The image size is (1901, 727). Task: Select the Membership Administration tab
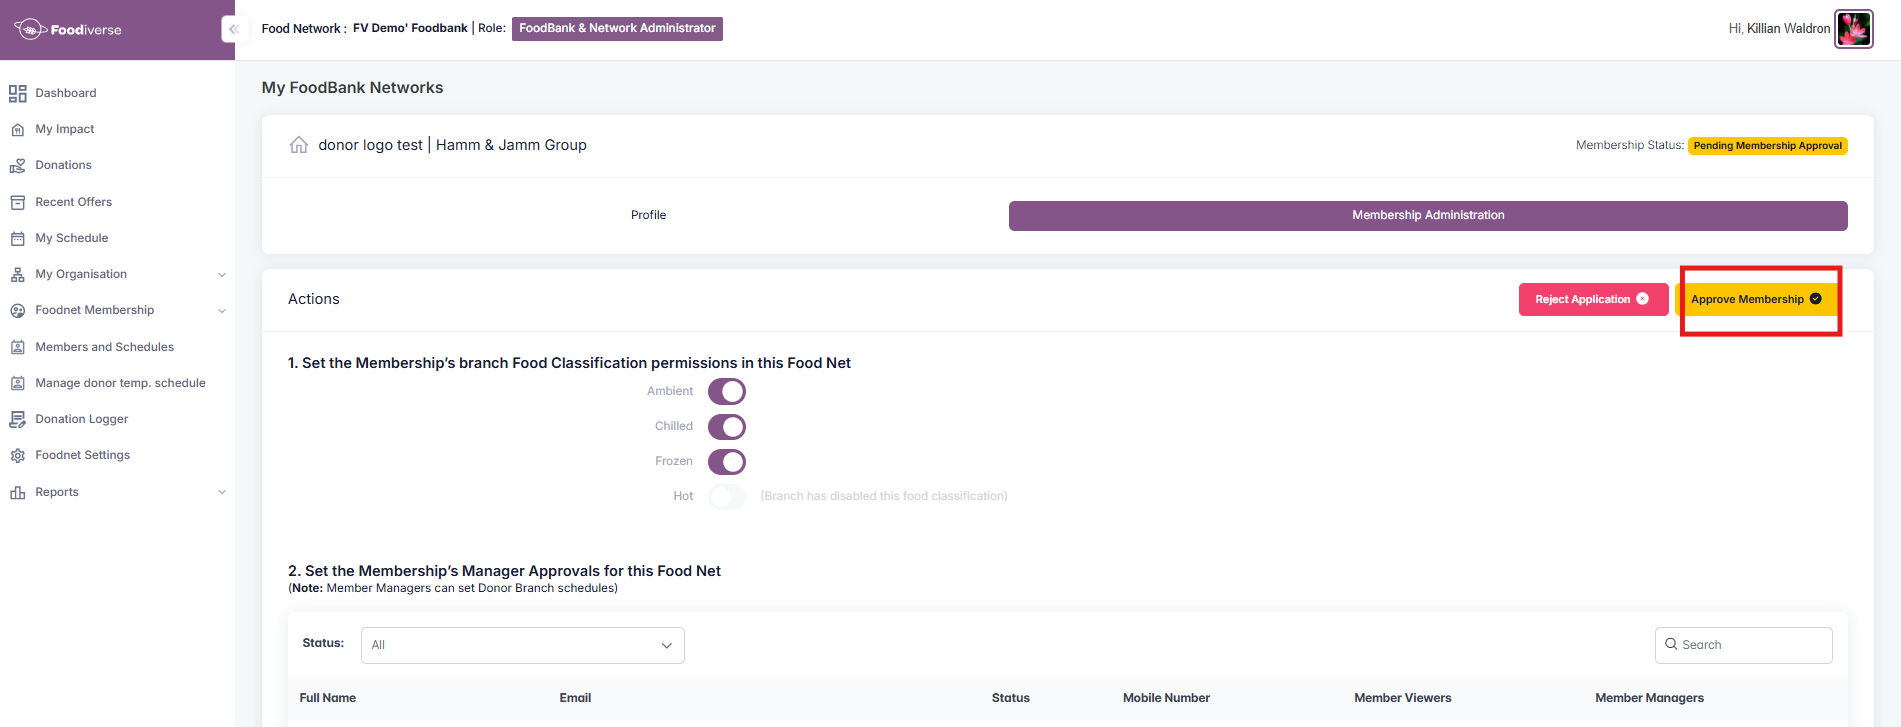[x=1428, y=215]
